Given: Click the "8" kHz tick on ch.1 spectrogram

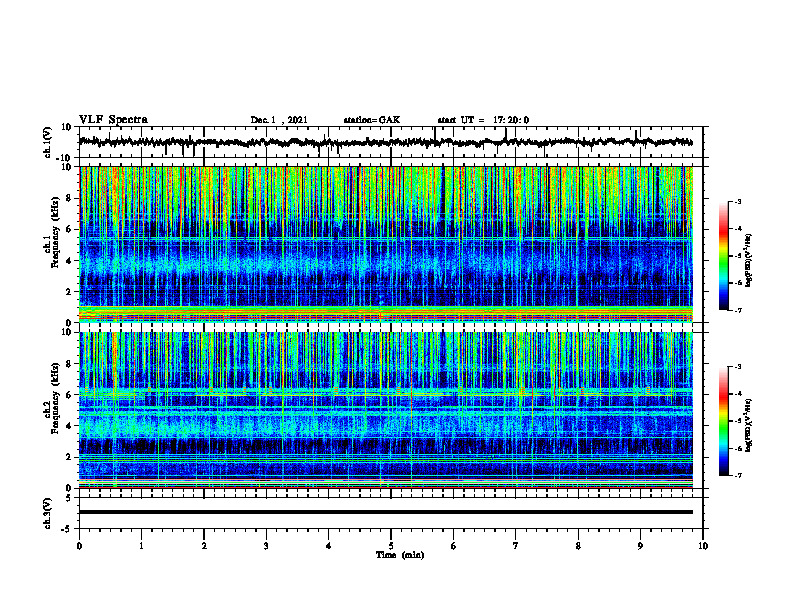Looking at the screenshot, I should point(69,198).
